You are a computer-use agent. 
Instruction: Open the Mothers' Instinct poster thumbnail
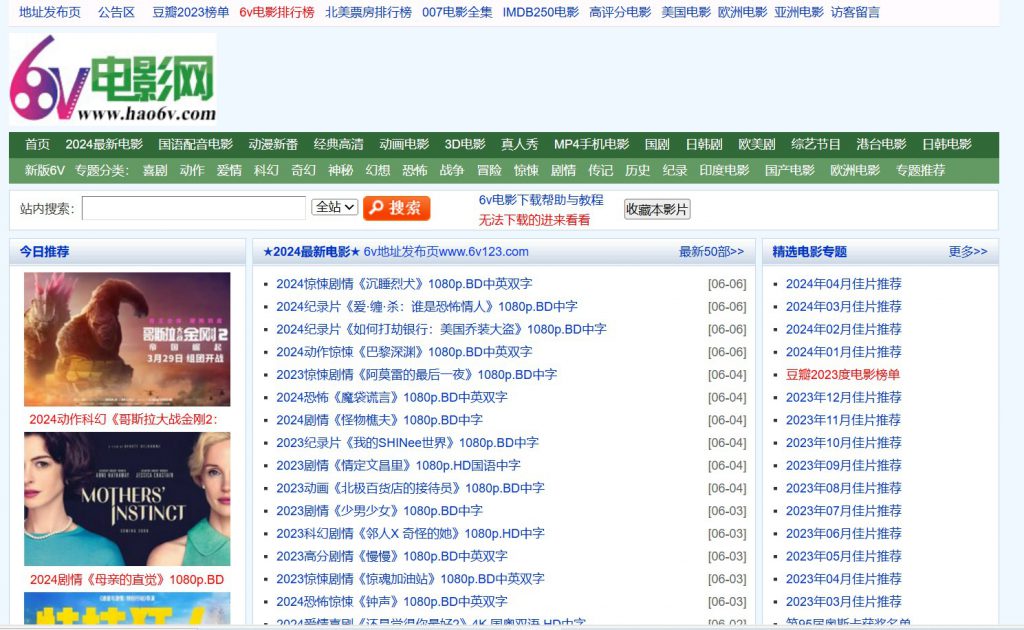tap(127, 498)
